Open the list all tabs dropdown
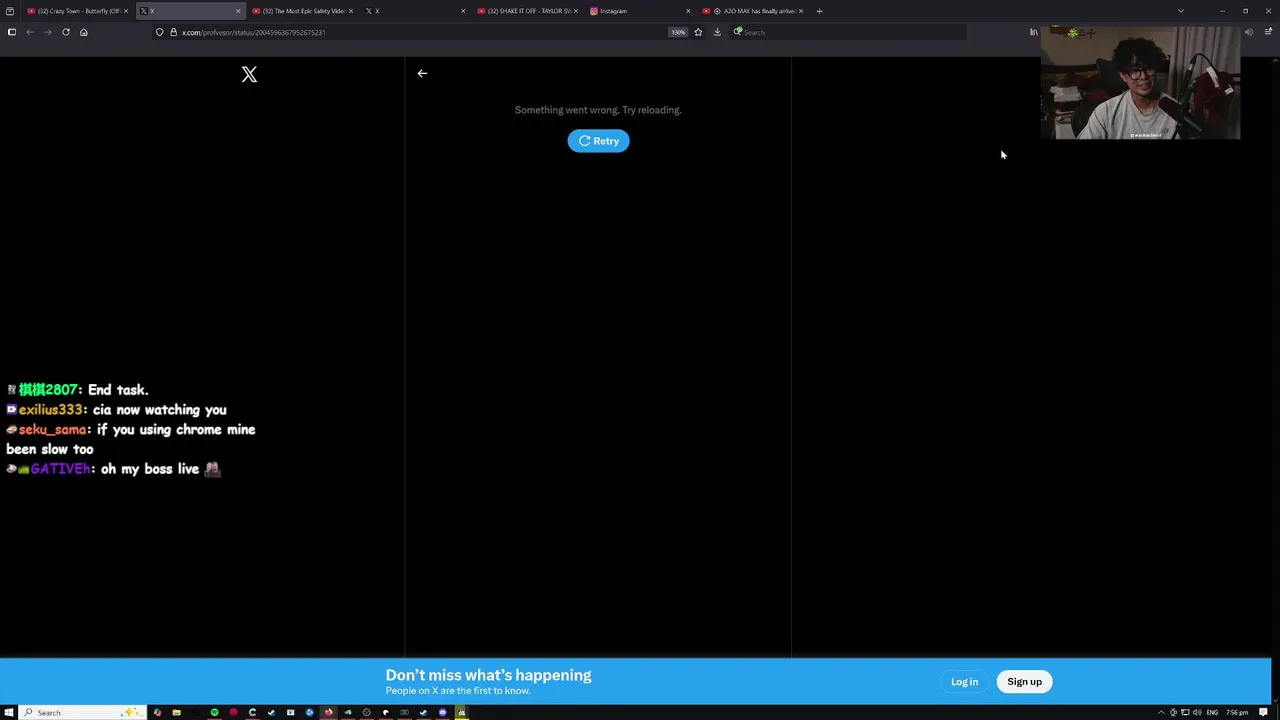Screen dimensions: 1280x720 click(x=1181, y=11)
